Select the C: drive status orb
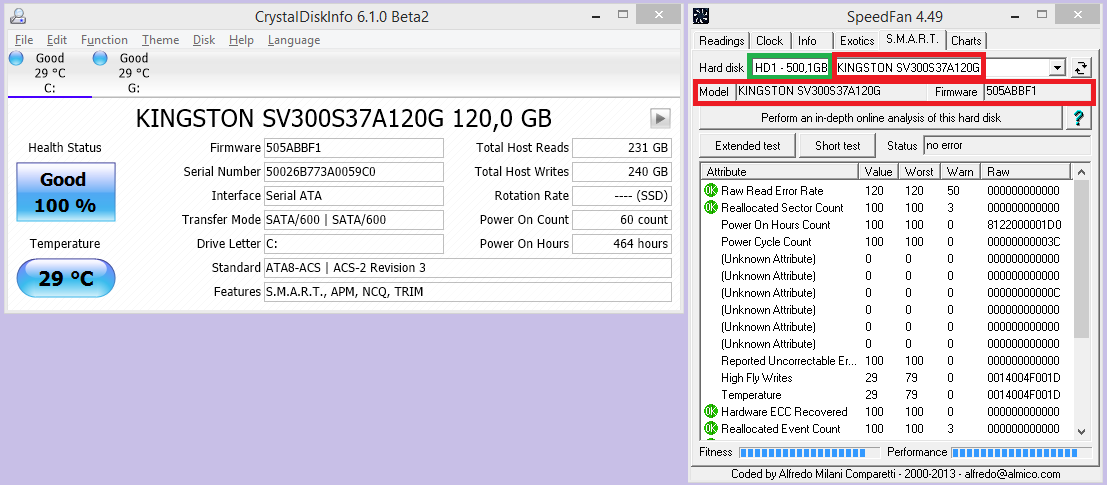1107x485 pixels. [x=16, y=59]
